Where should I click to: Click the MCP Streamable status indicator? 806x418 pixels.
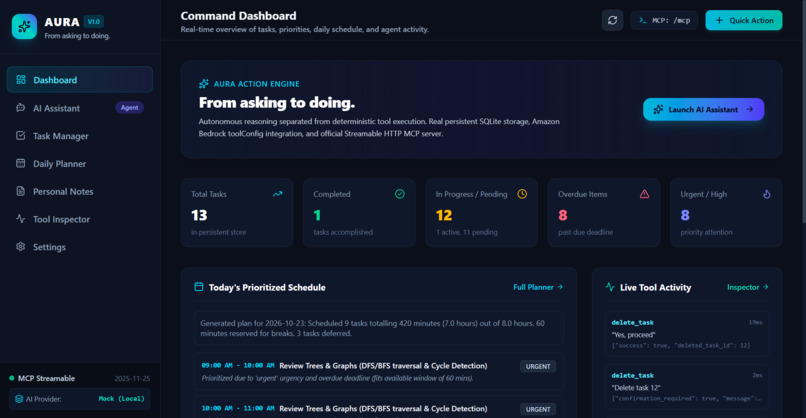point(42,378)
